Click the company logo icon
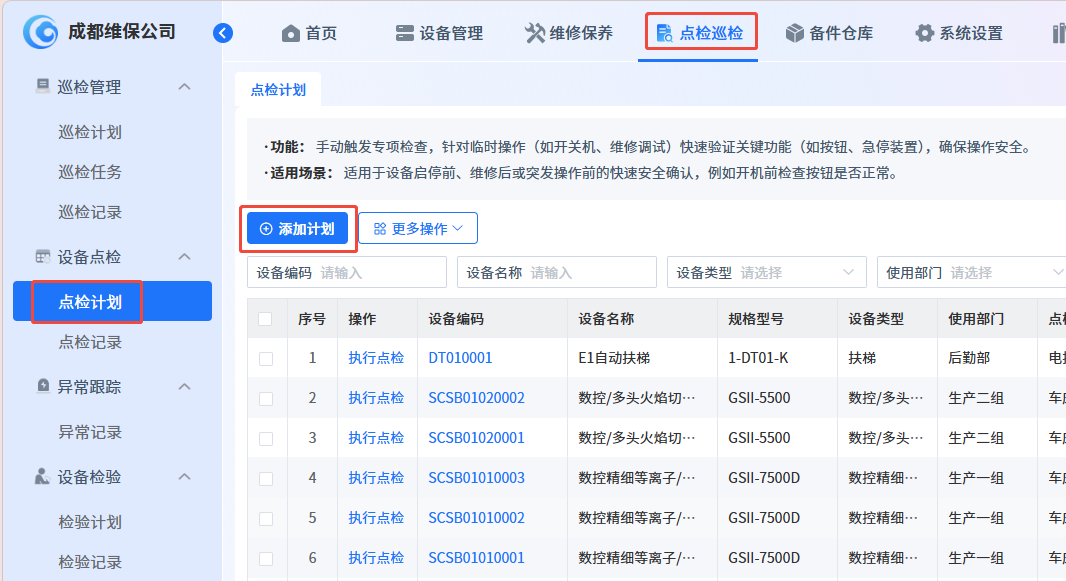The height and width of the screenshot is (581, 1066). [x=40, y=32]
